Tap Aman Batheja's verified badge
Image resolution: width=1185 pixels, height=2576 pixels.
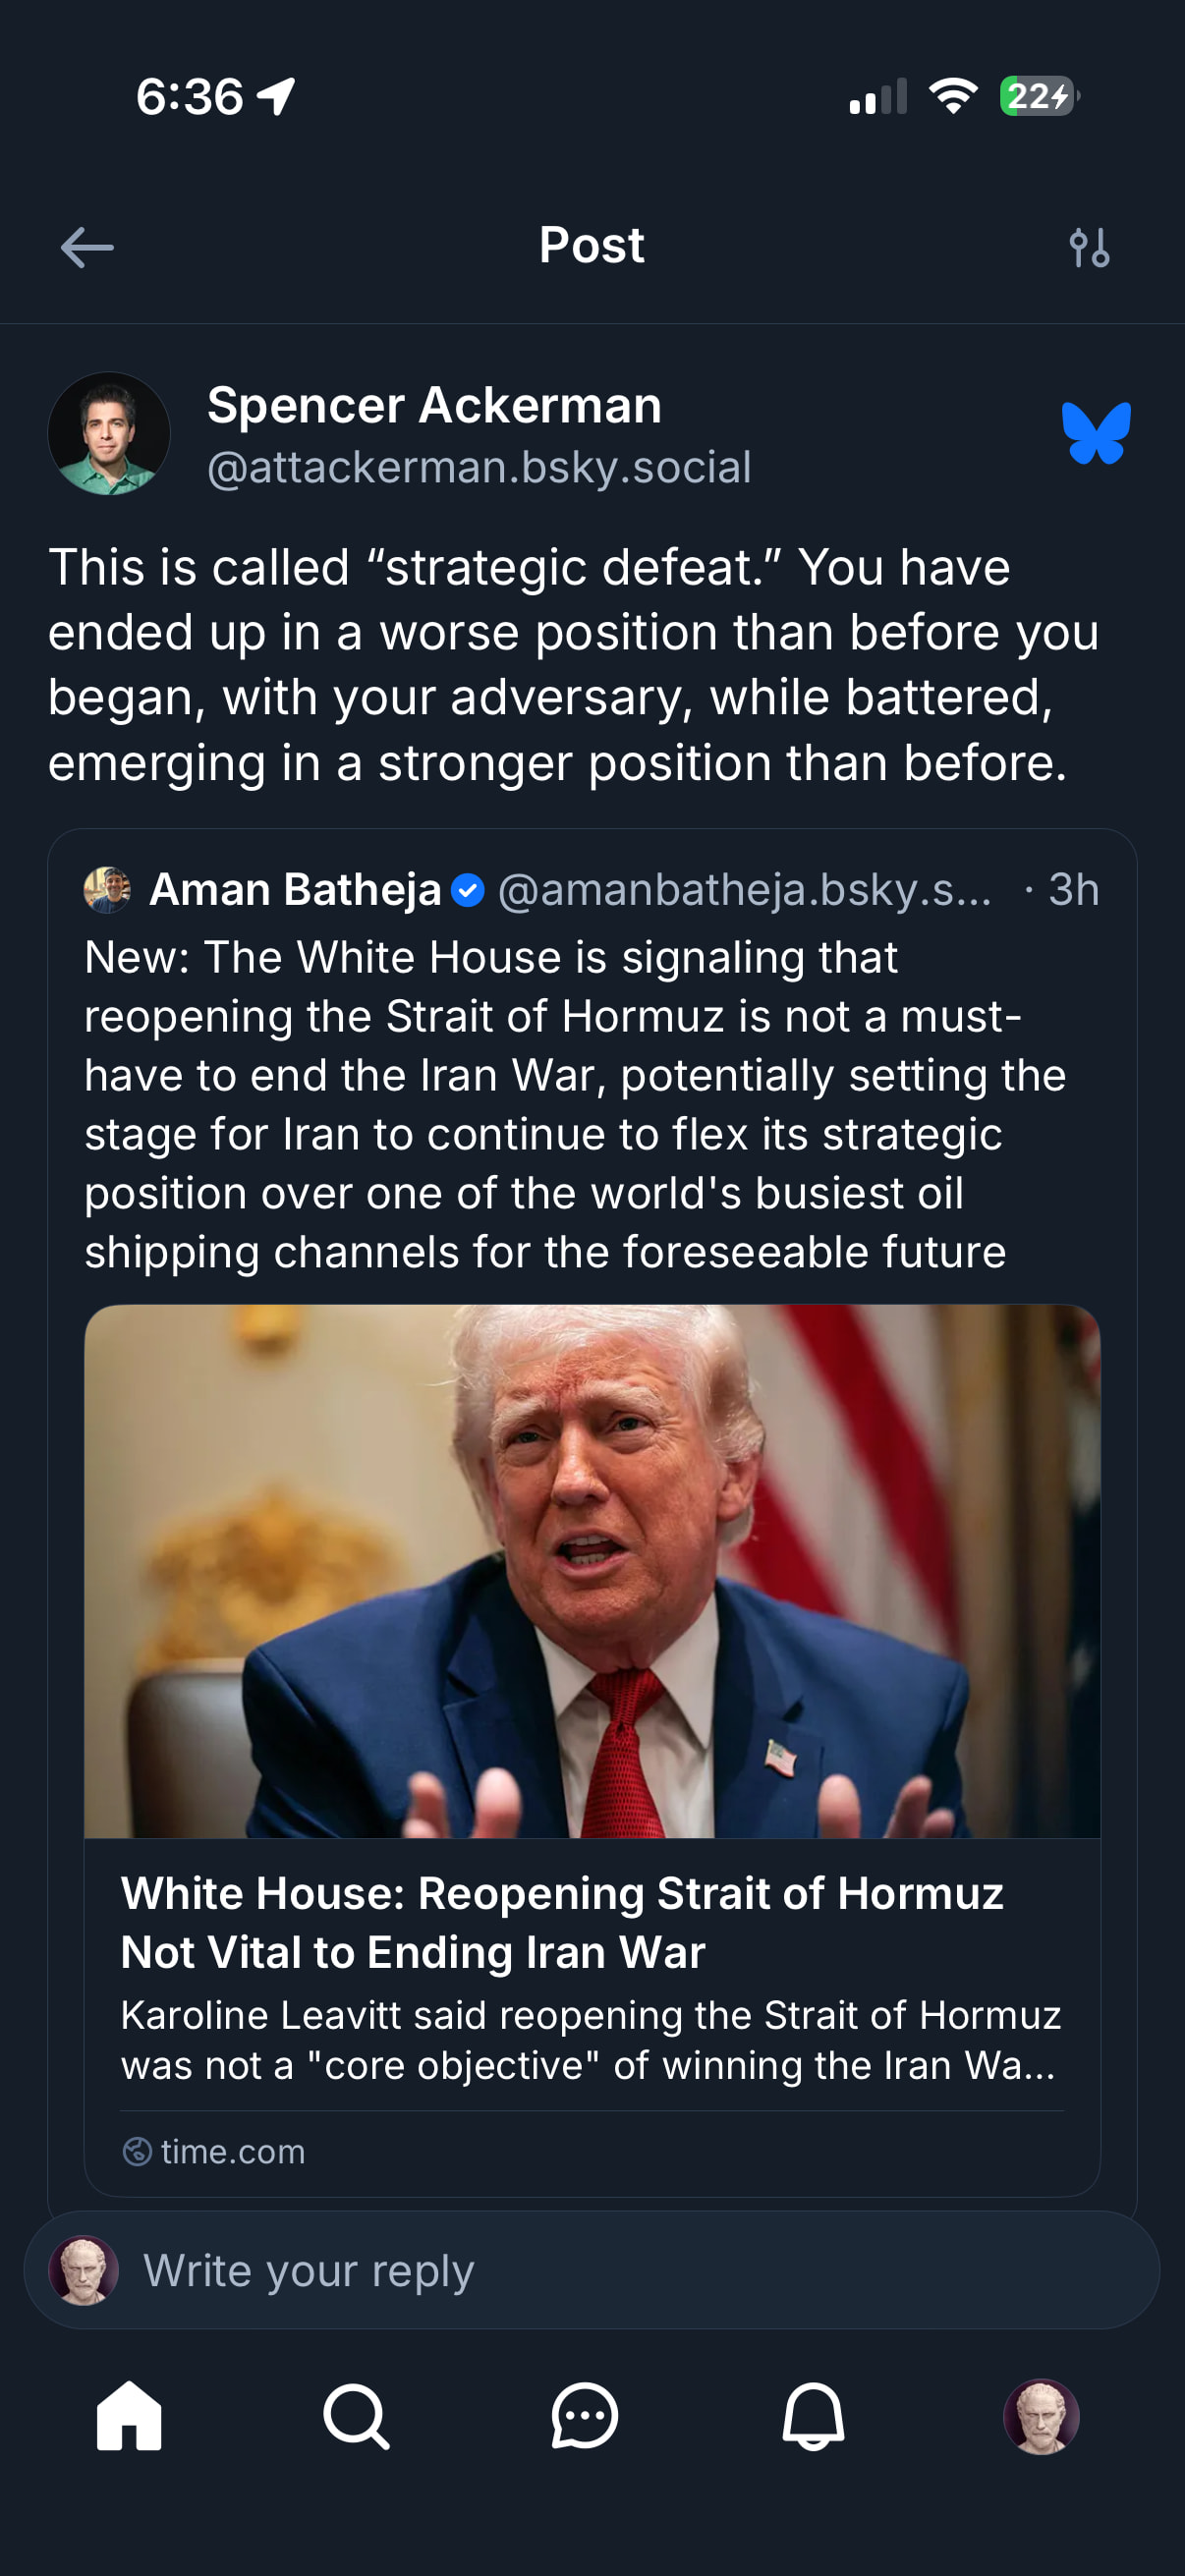(468, 890)
